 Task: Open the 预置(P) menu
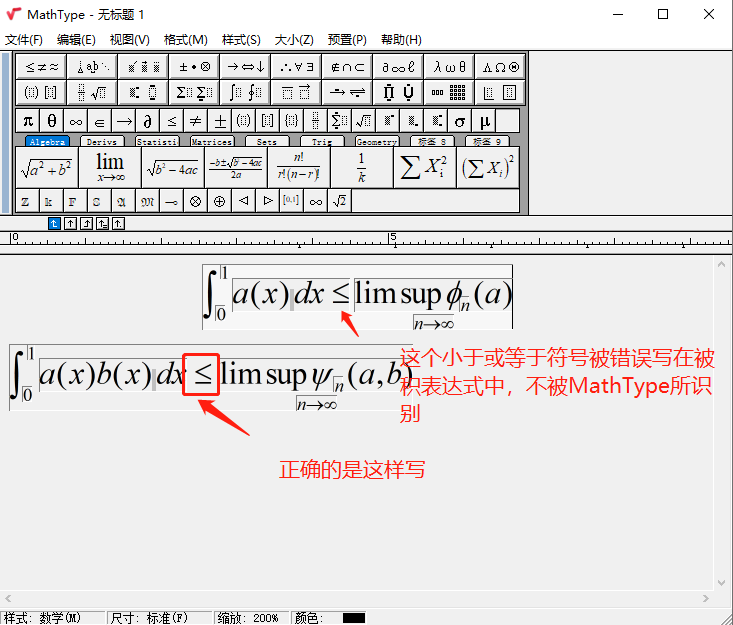(347, 40)
